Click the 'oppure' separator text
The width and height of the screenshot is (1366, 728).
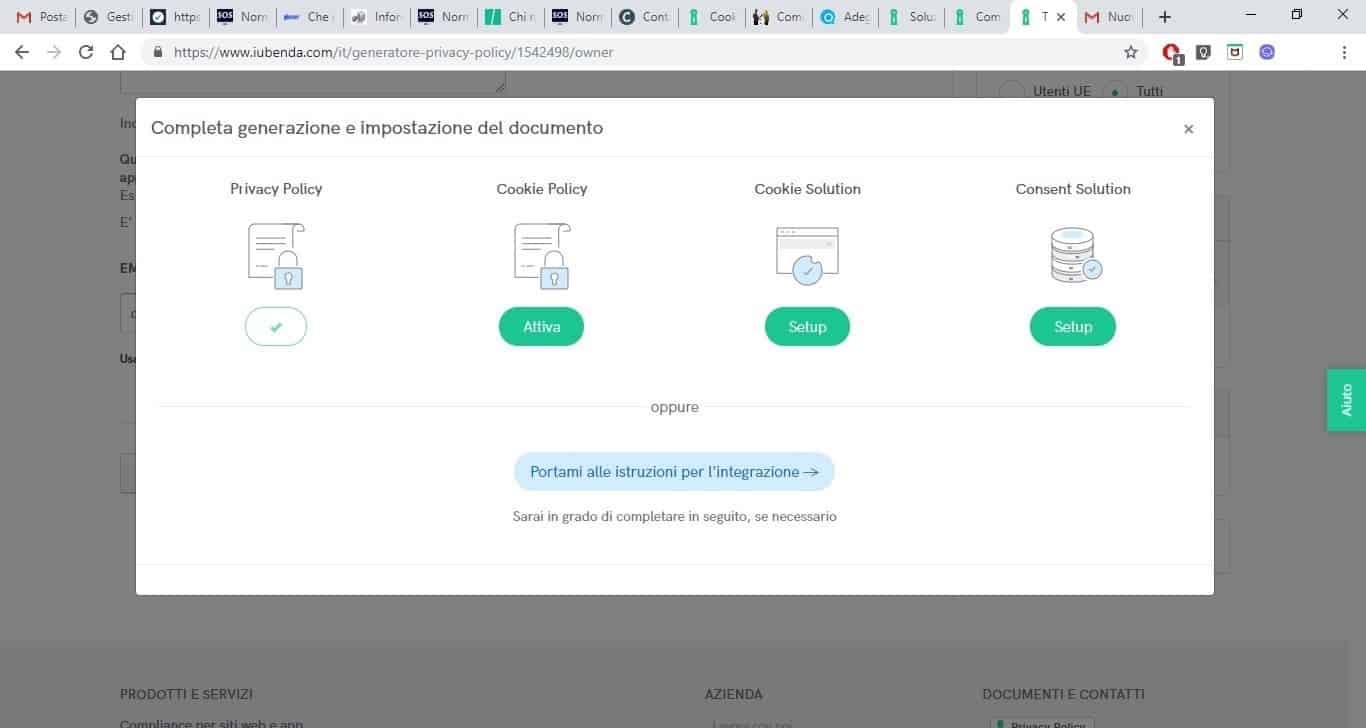[674, 408]
